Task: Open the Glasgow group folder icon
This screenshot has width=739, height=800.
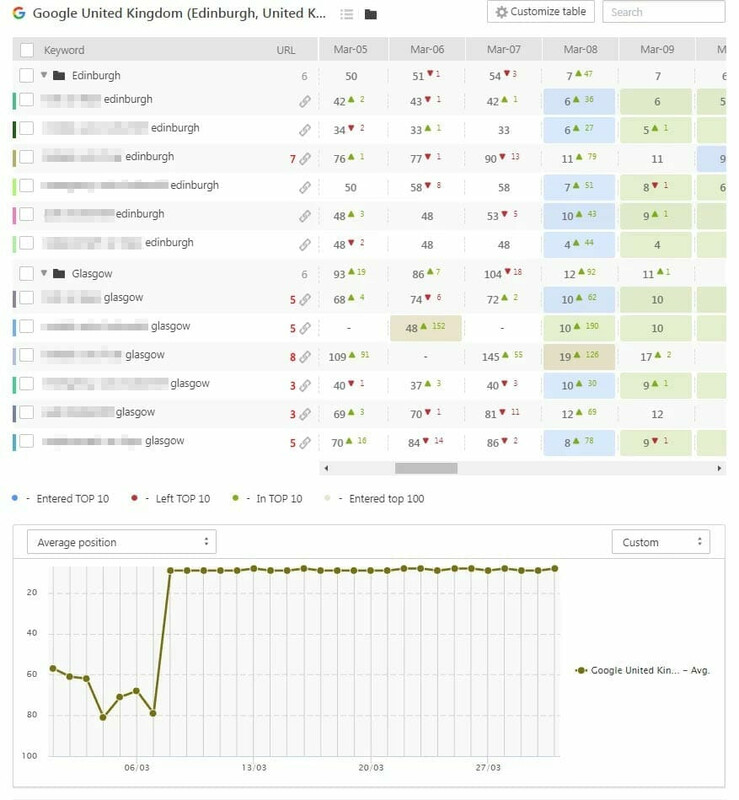Action: (59, 273)
